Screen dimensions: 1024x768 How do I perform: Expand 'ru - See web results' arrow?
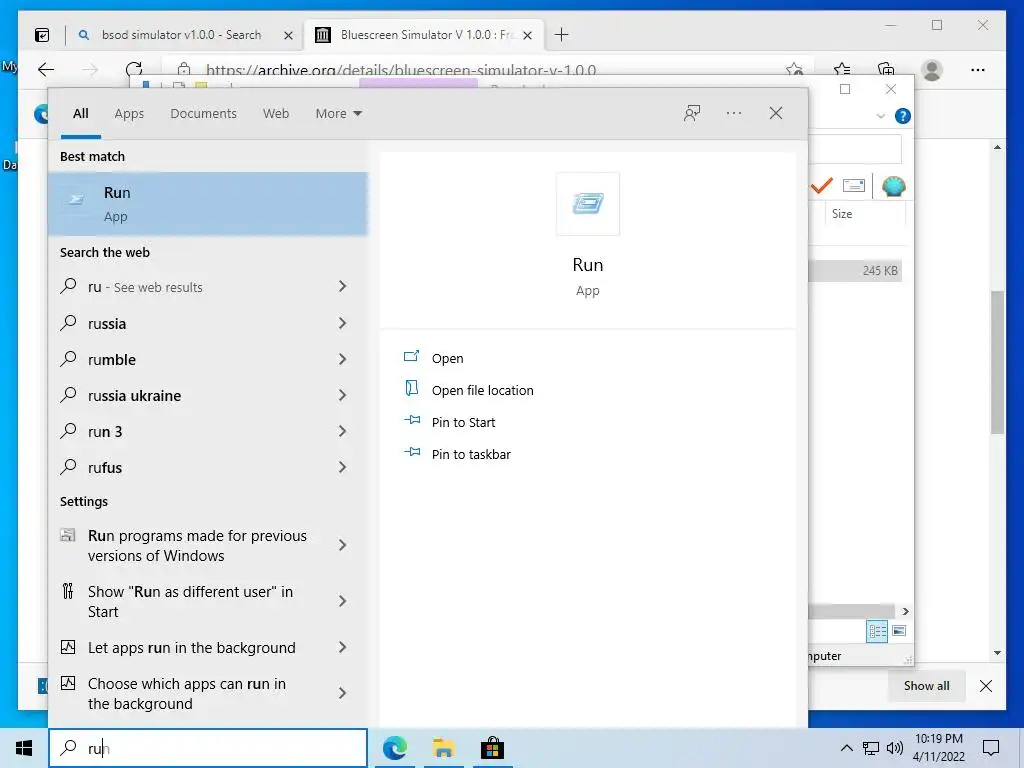pos(342,286)
